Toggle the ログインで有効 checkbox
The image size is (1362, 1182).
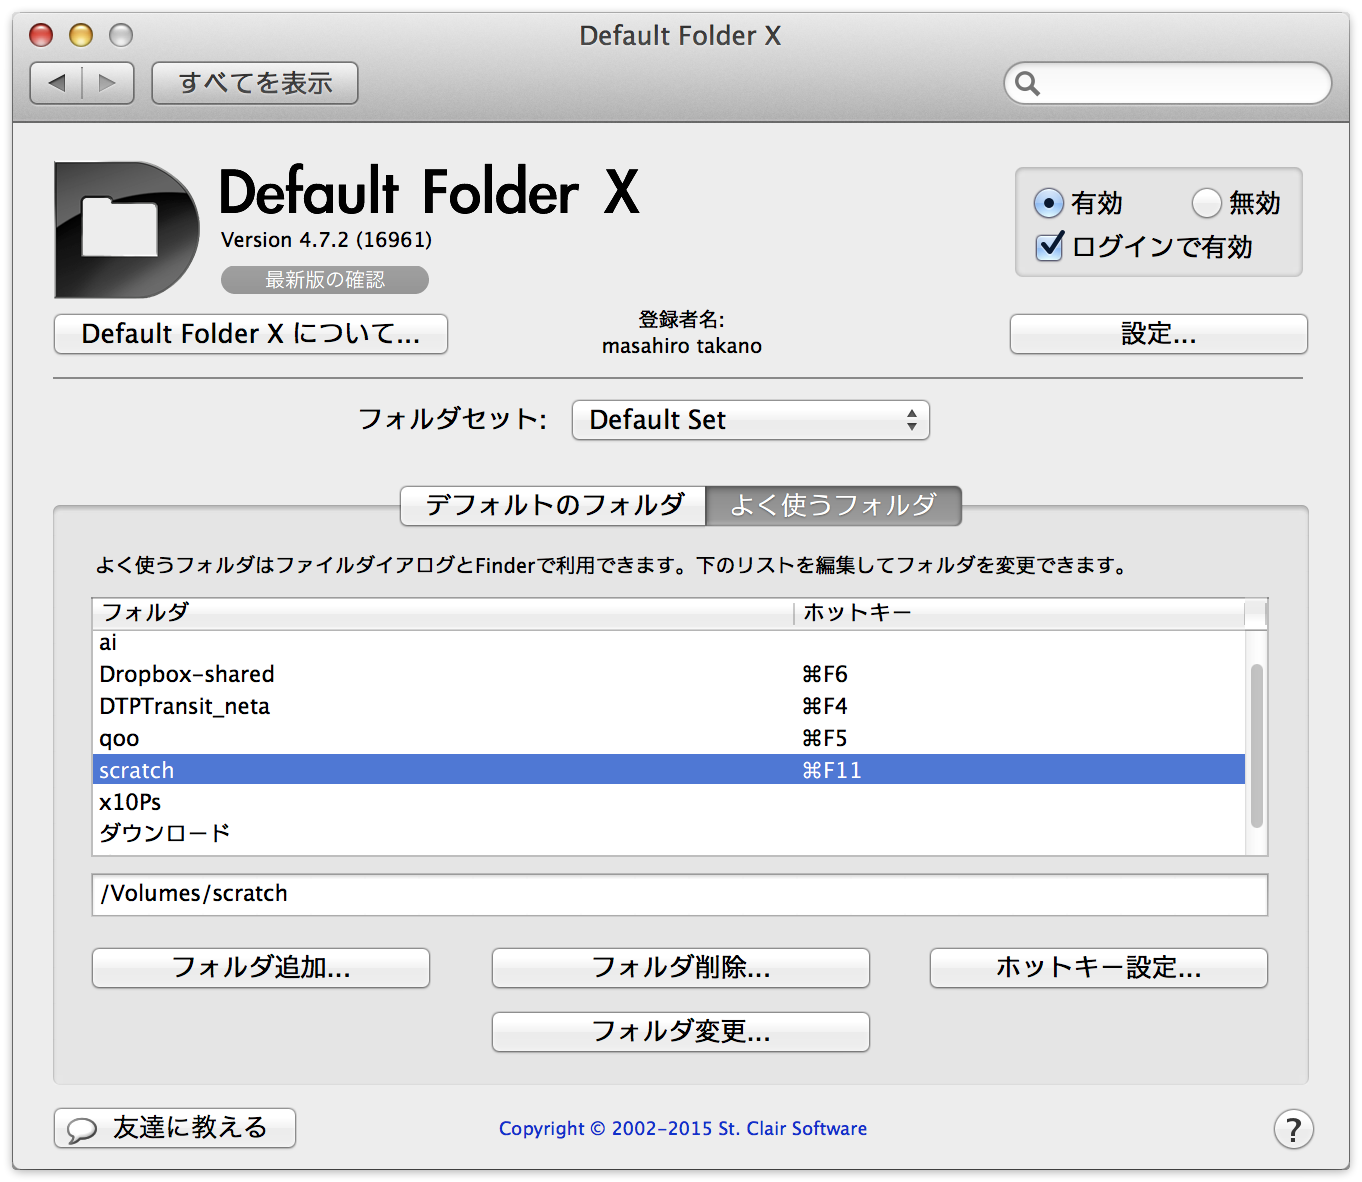tap(1049, 246)
